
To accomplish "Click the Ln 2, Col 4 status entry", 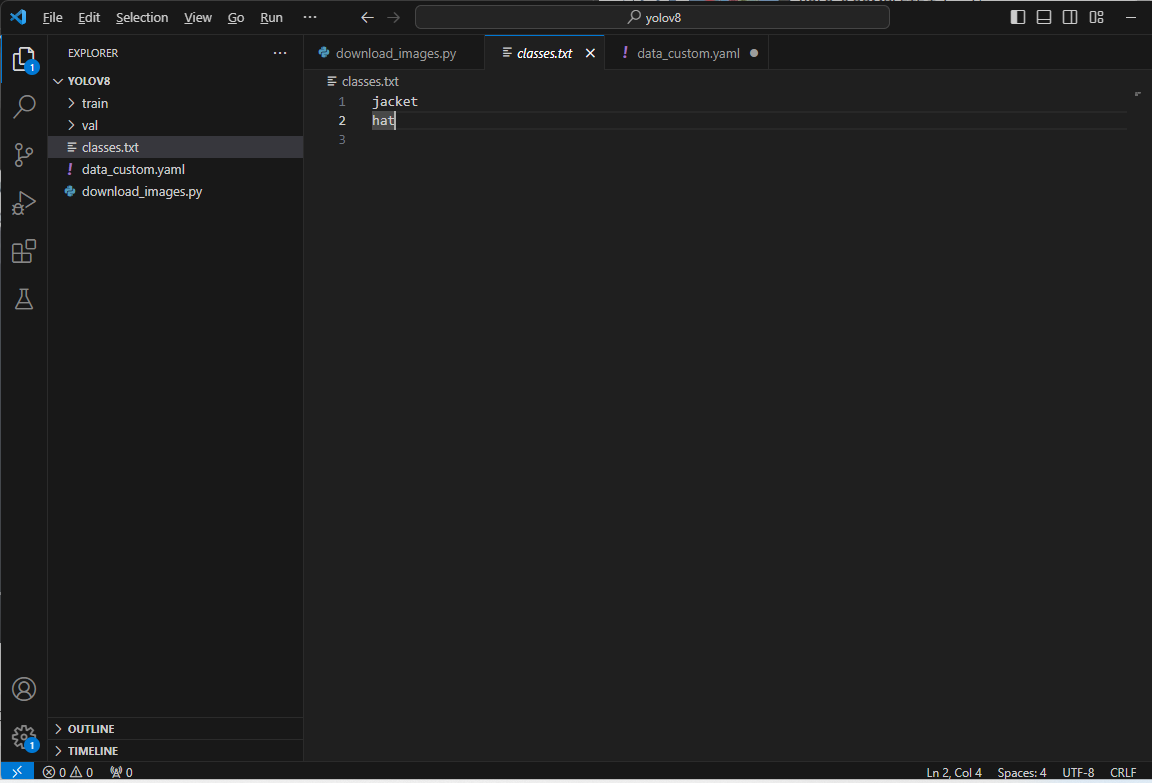I will coord(954,772).
